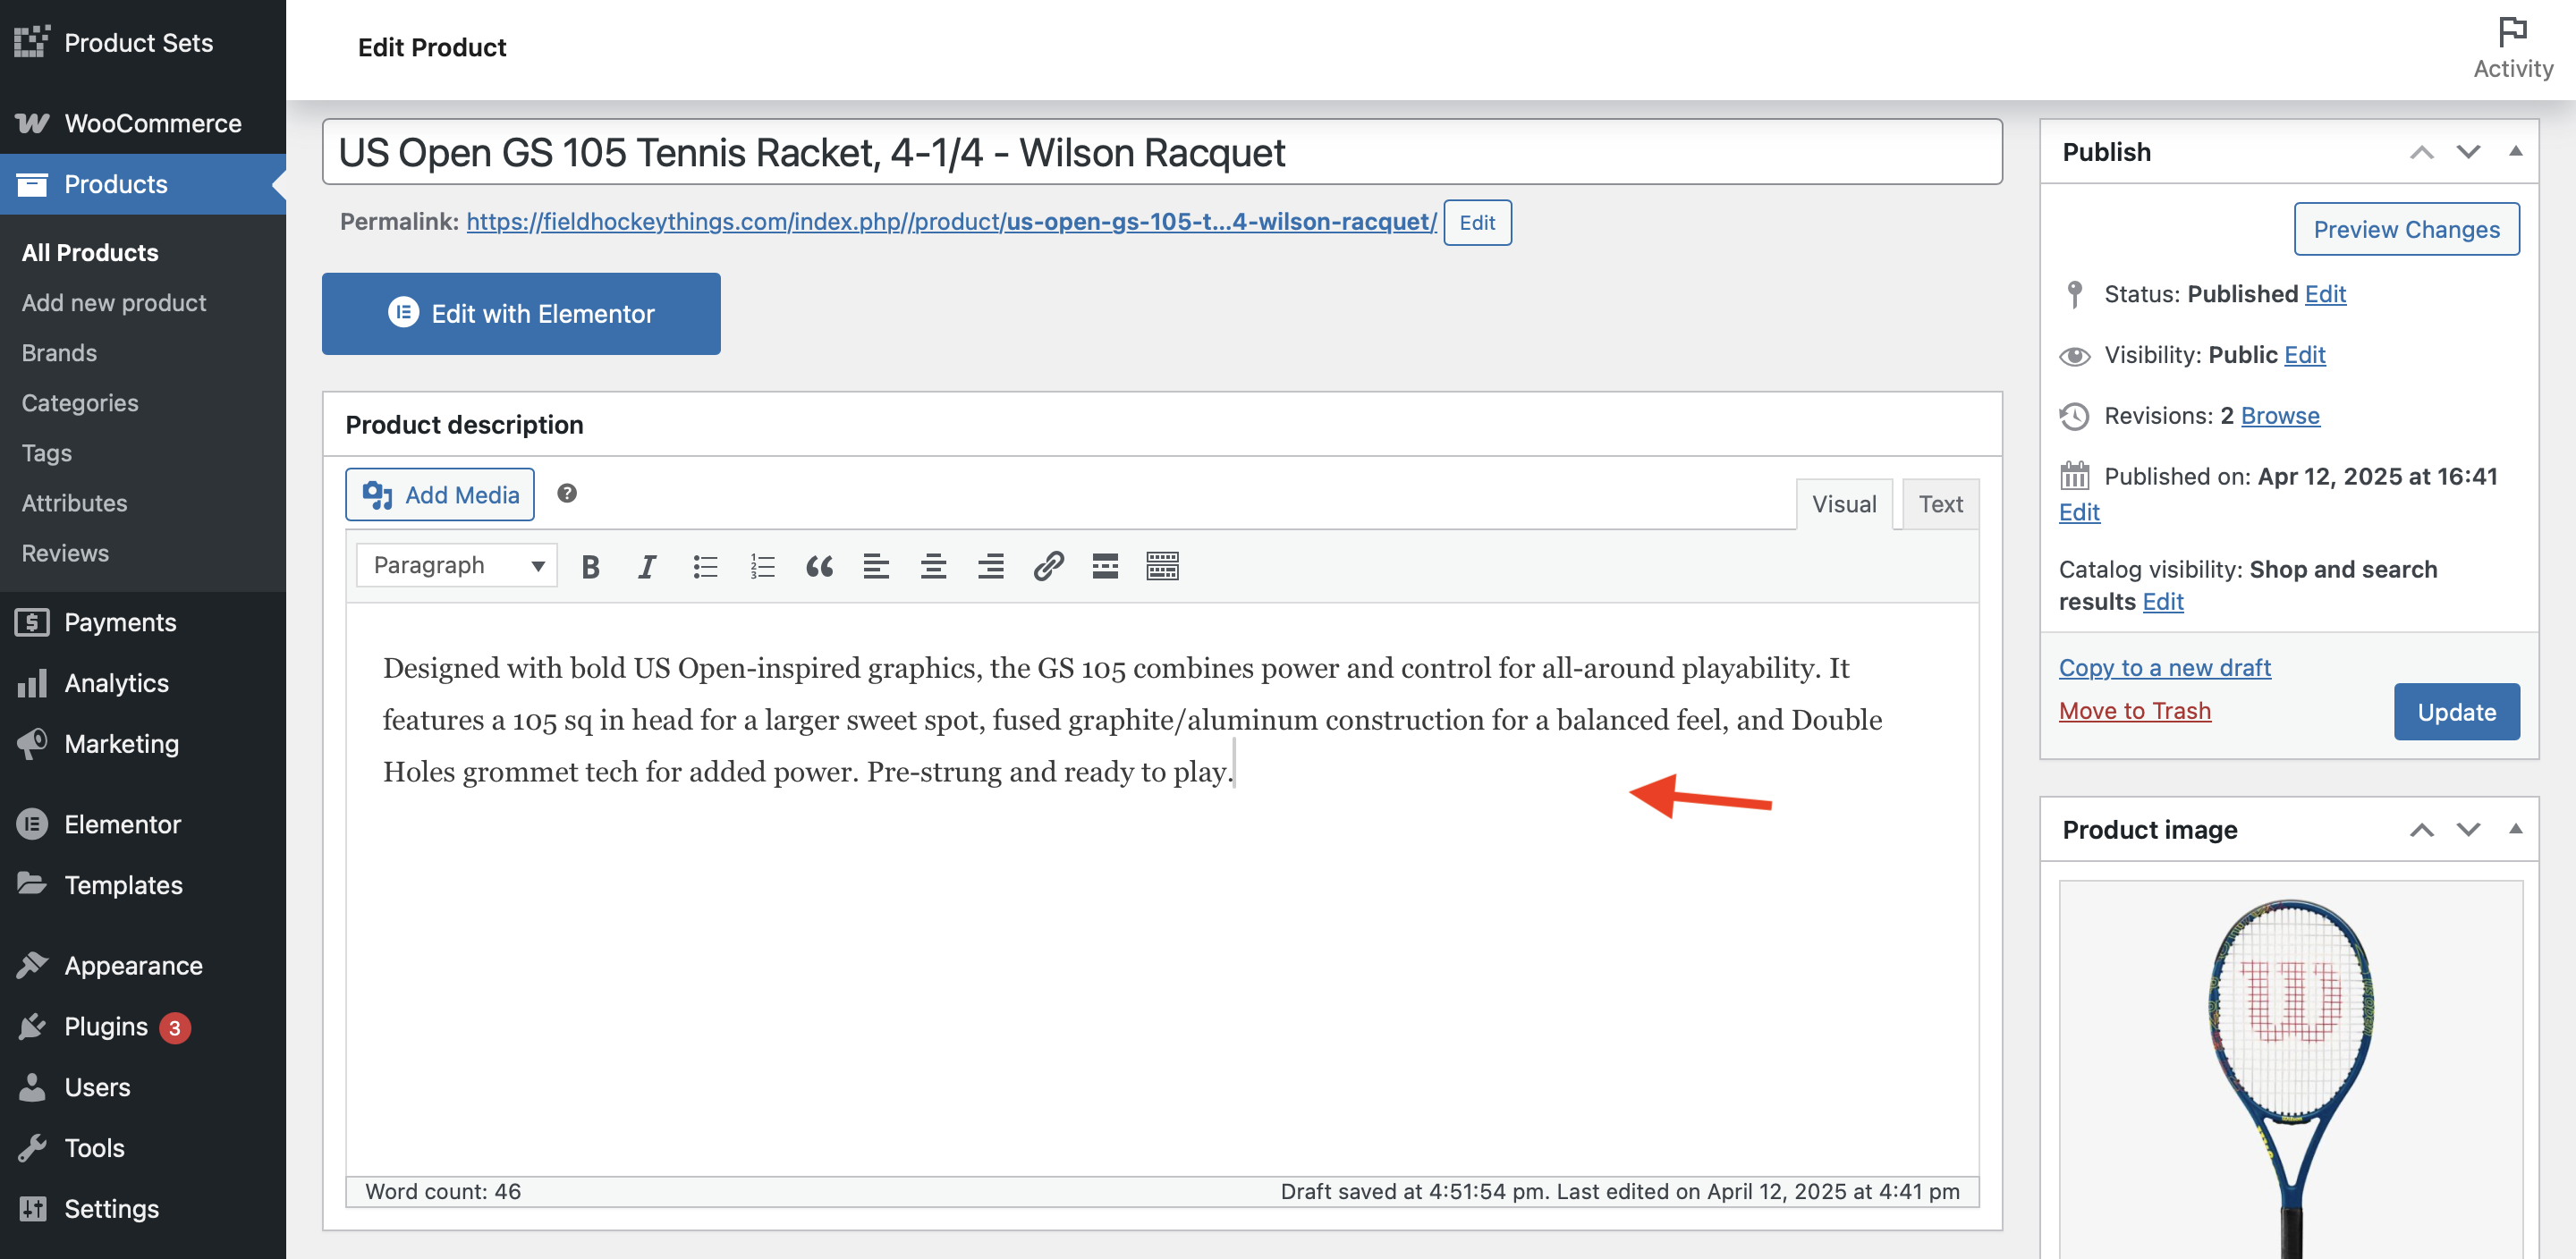Image resolution: width=2576 pixels, height=1259 pixels.
Task: Insert Read More tag
Action: coord(1105,567)
